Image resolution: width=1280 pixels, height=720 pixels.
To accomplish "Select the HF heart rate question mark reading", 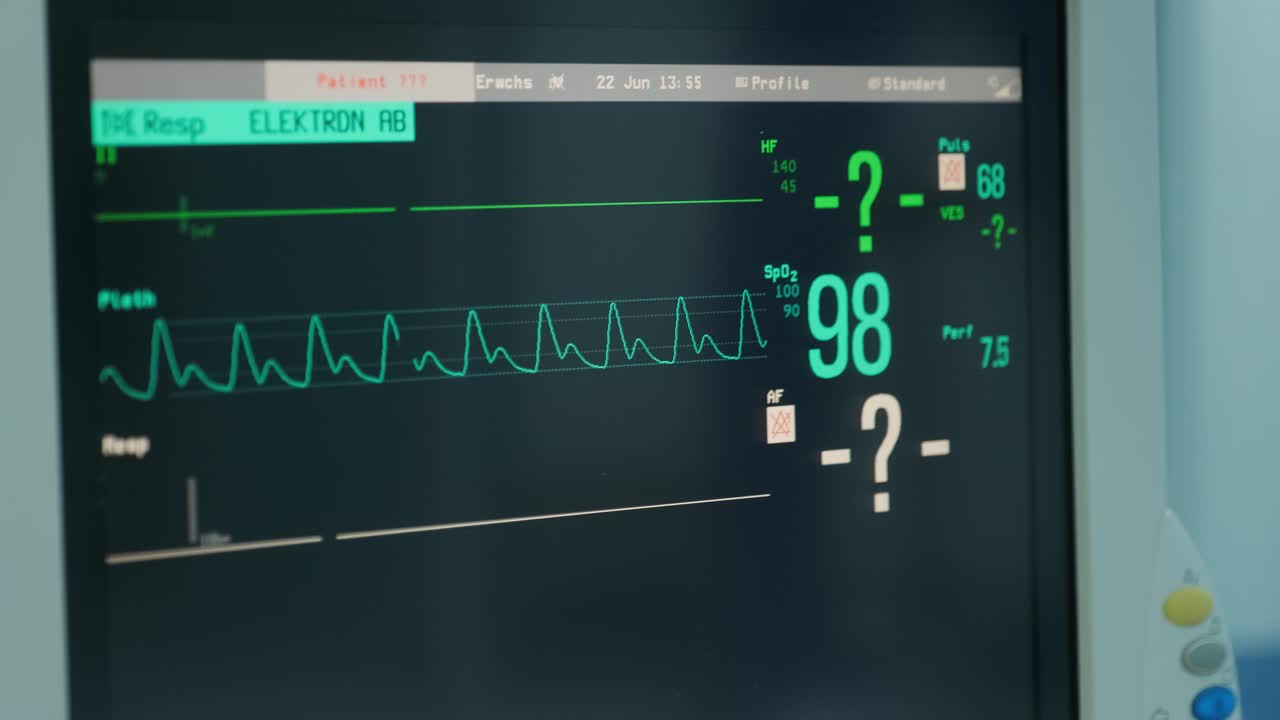I will 866,200.
